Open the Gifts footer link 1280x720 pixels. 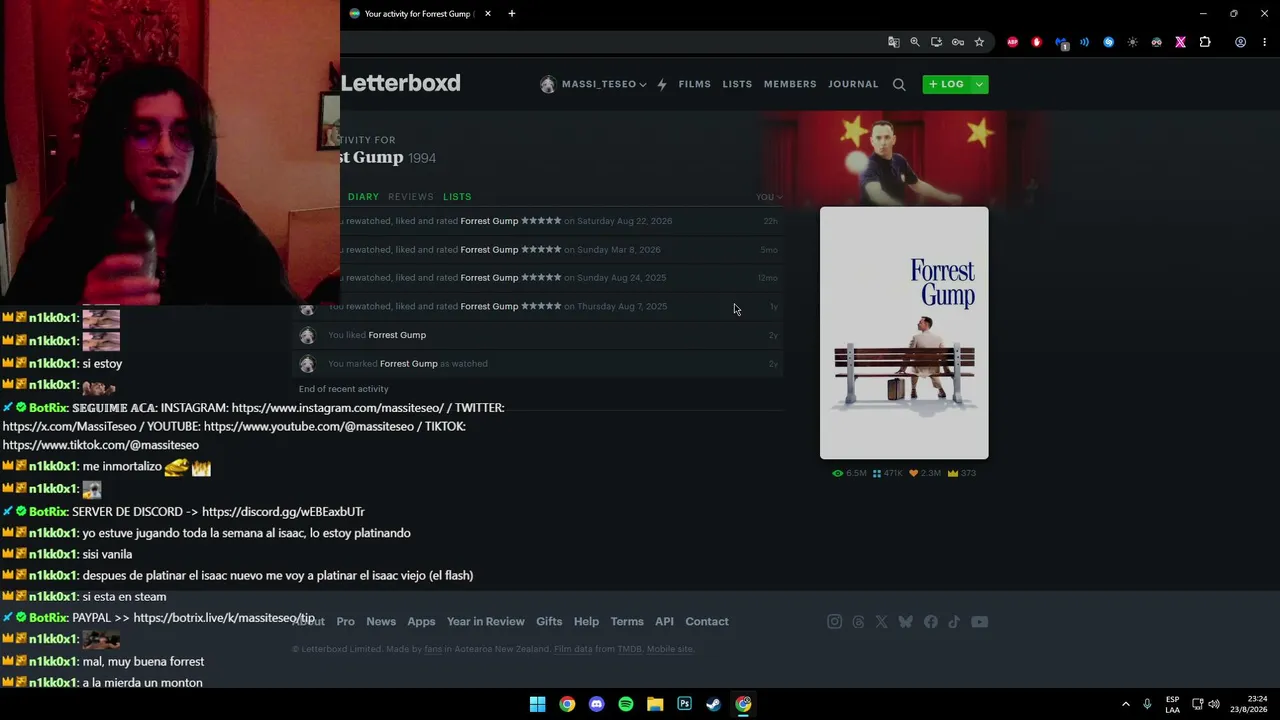(549, 622)
